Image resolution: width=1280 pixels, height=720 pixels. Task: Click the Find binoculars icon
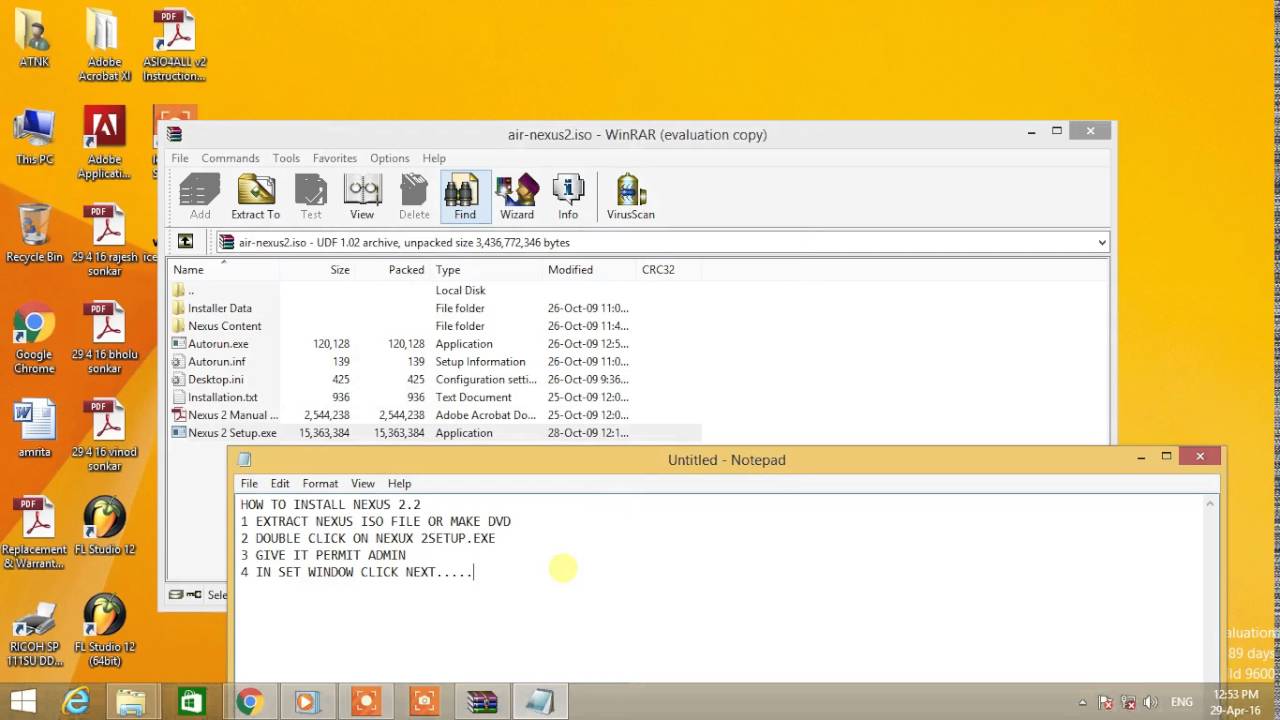click(x=465, y=197)
